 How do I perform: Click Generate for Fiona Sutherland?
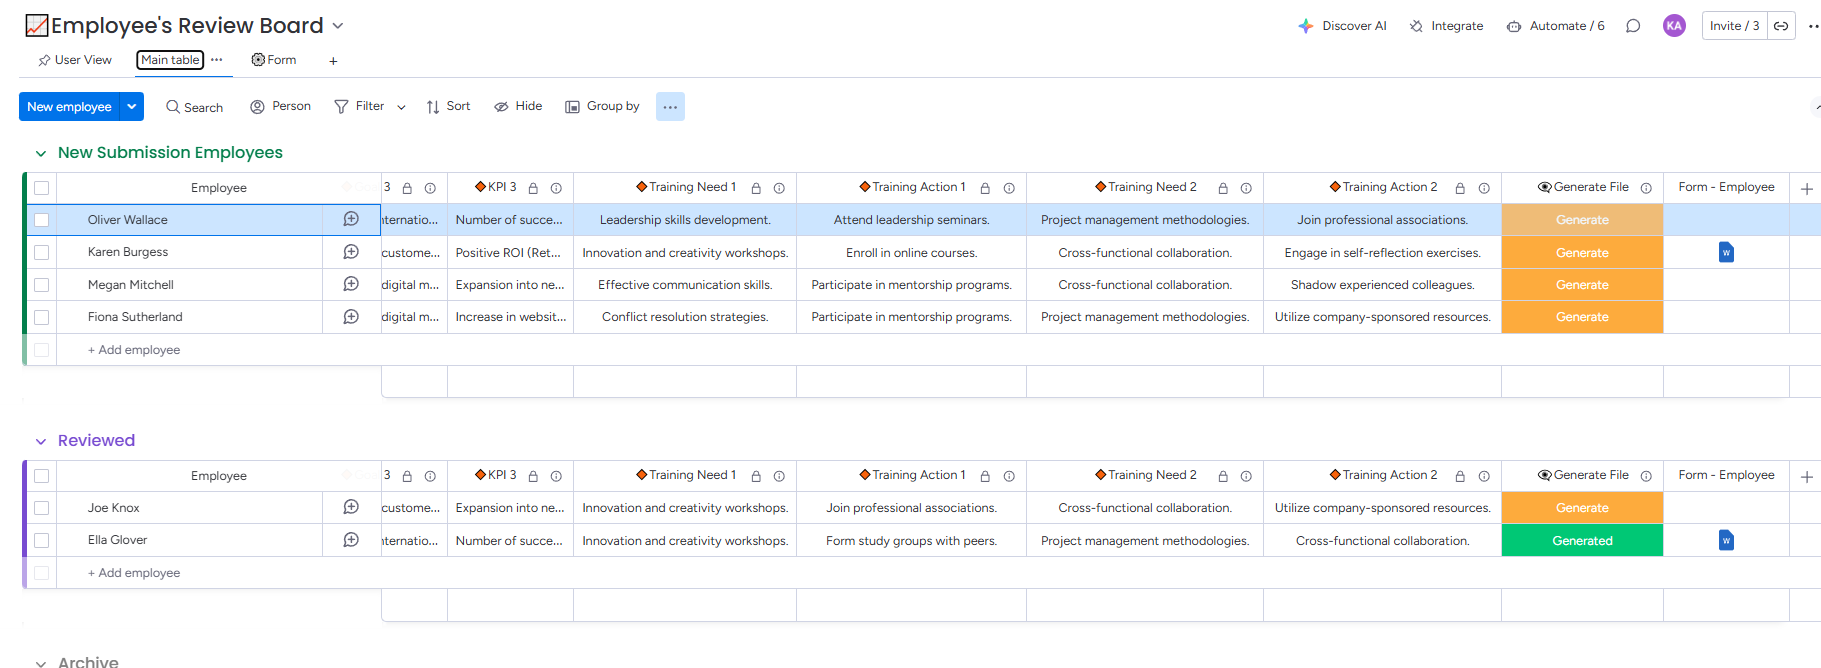1582,317
